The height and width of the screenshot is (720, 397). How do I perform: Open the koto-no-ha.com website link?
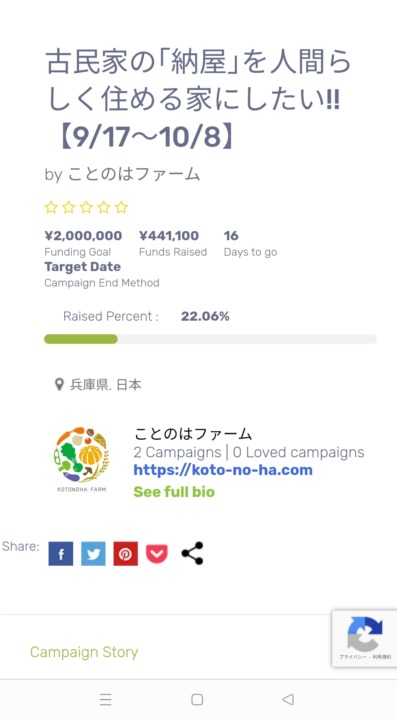pos(223,470)
